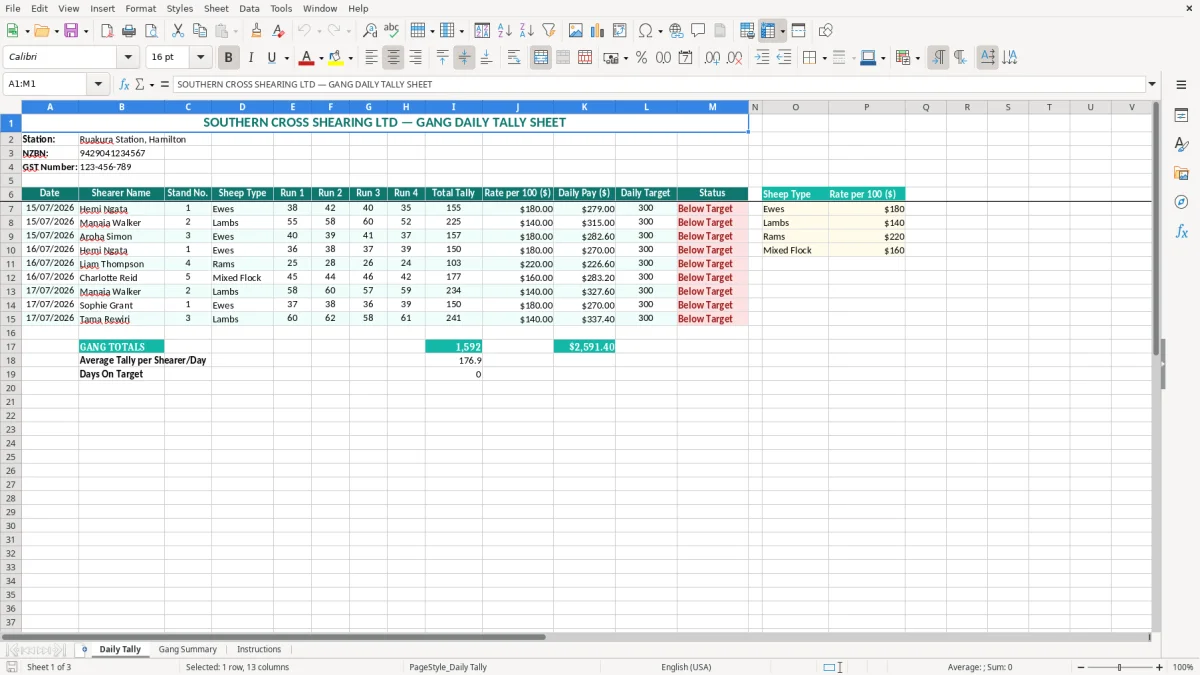Insert a pivot table
This screenshot has width=1200, height=675.
[x=620, y=31]
